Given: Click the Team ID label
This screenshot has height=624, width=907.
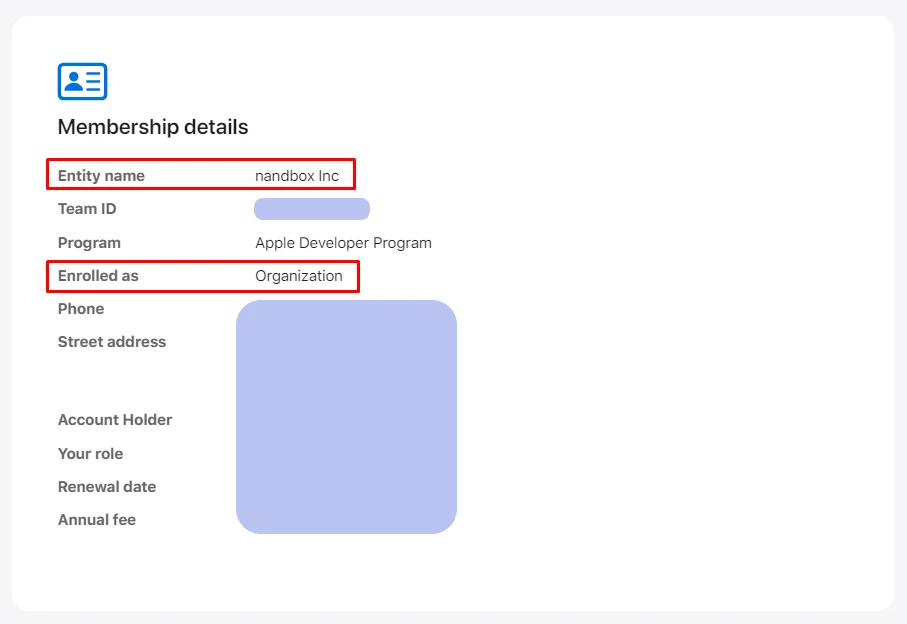Looking at the screenshot, I should 85,208.
